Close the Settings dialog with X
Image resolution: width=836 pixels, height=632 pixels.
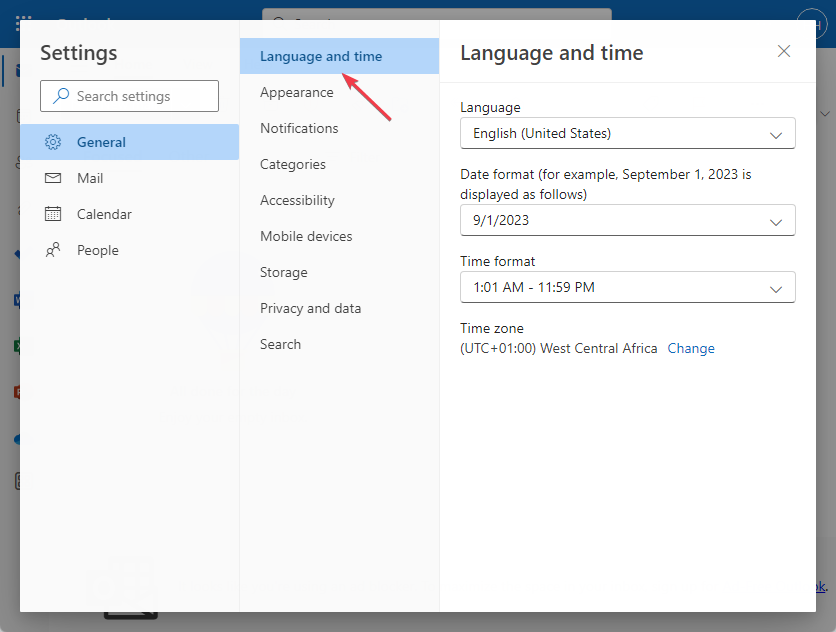(x=784, y=51)
